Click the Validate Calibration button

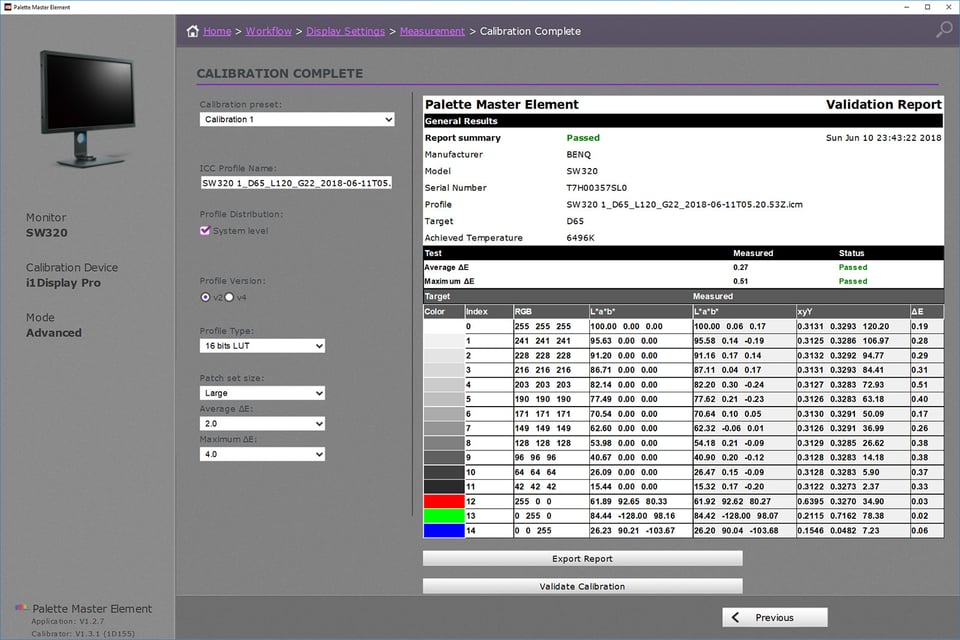582,586
